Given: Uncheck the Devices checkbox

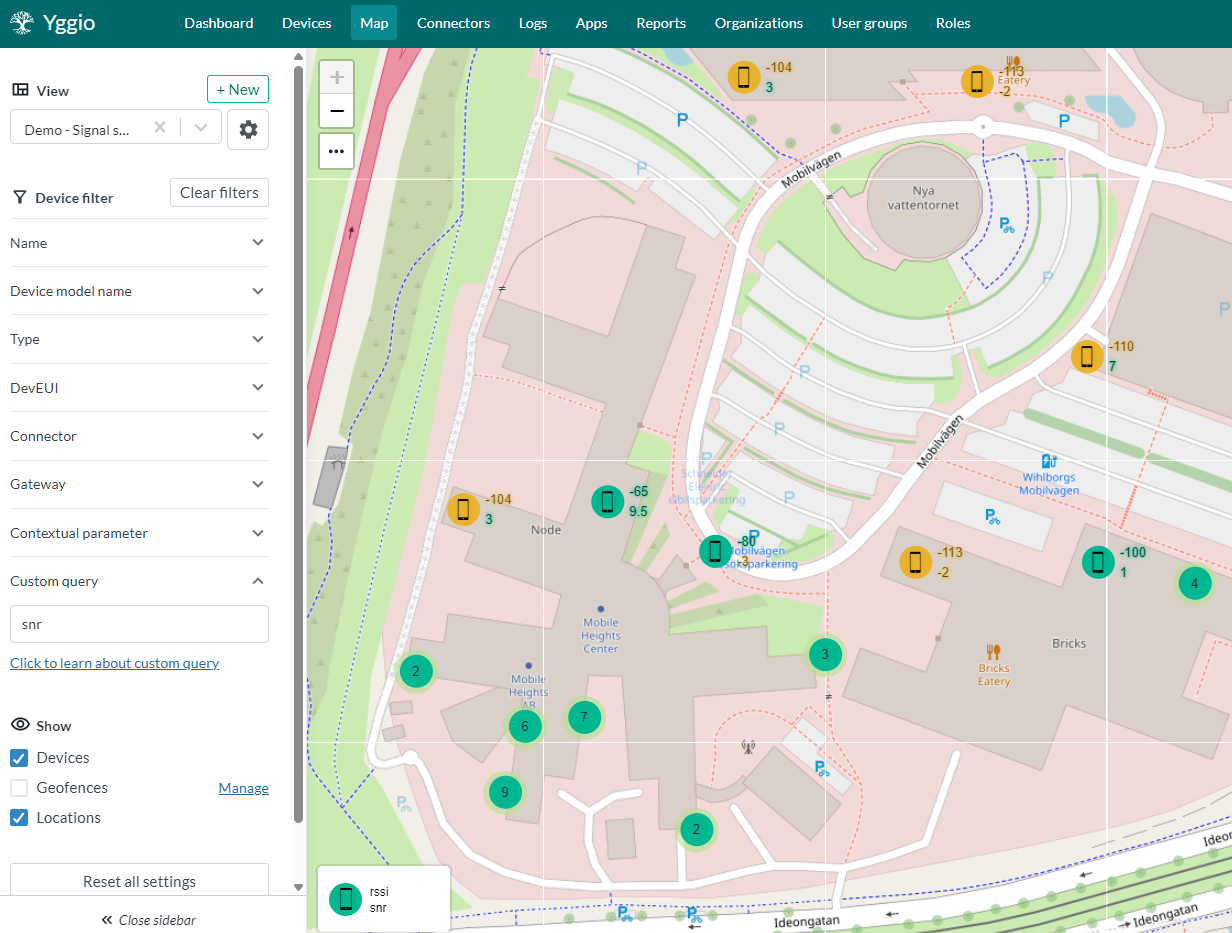Looking at the screenshot, I should 18,757.
